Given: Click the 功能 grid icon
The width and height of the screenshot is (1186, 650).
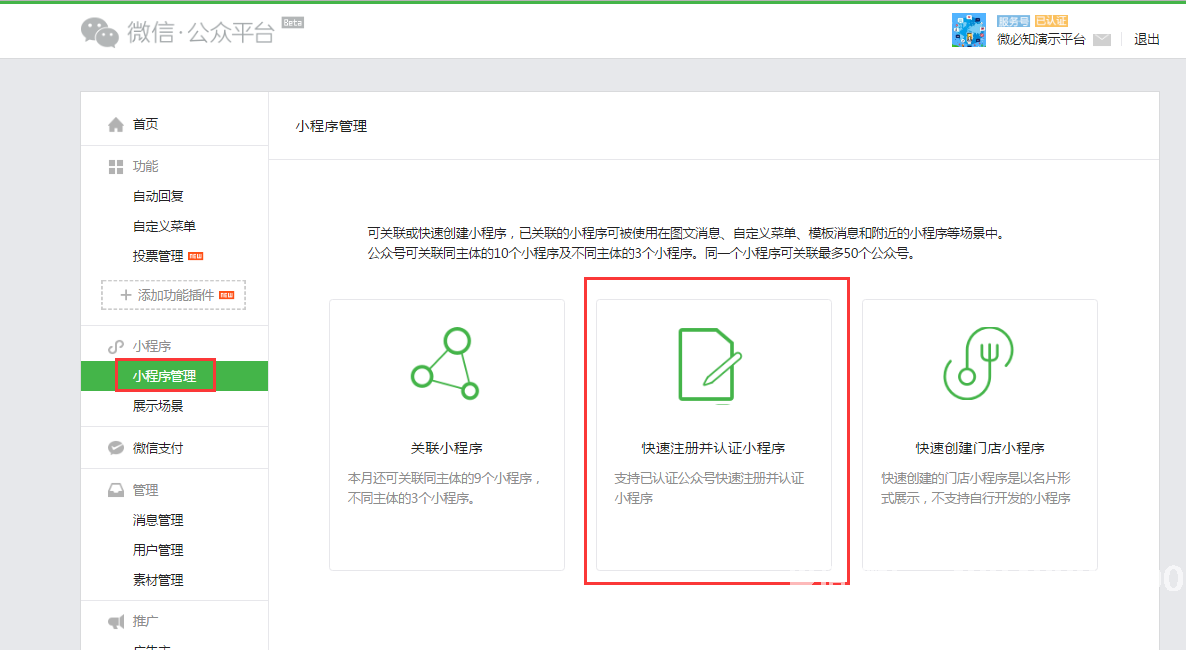Looking at the screenshot, I should coord(116,166).
